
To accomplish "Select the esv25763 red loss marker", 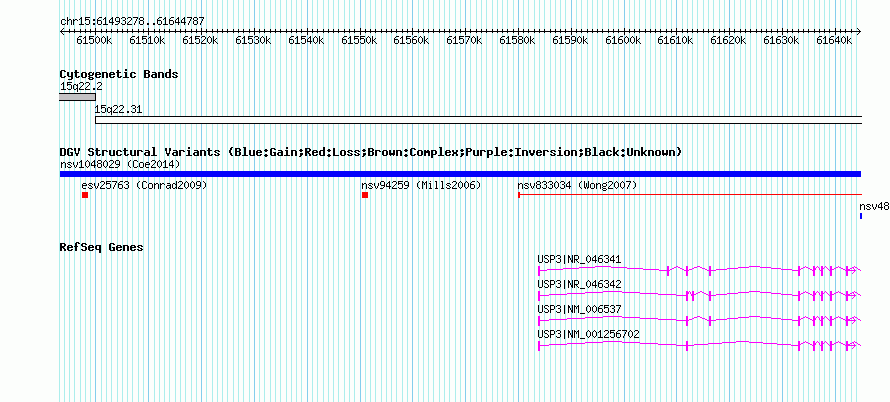I will 85,195.
